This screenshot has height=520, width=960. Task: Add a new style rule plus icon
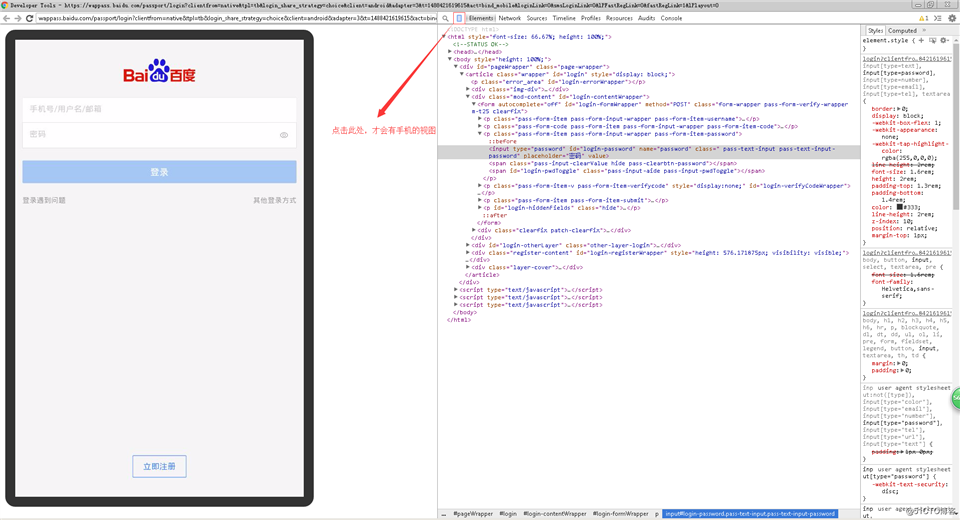pyautogui.click(x=921, y=40)
